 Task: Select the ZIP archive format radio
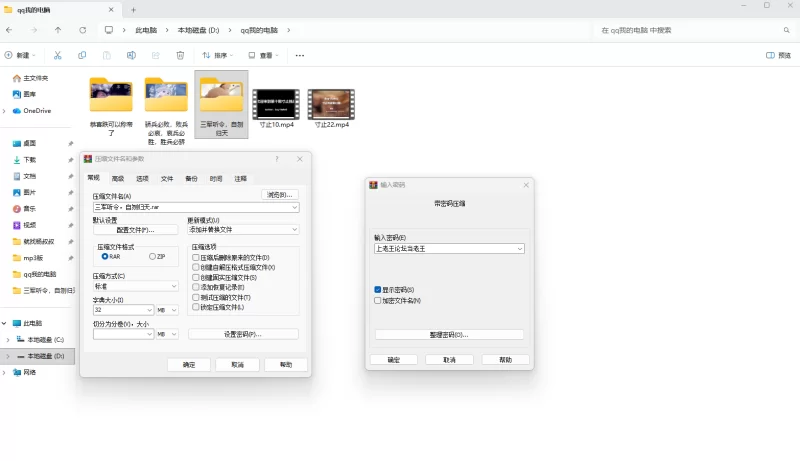152,257
